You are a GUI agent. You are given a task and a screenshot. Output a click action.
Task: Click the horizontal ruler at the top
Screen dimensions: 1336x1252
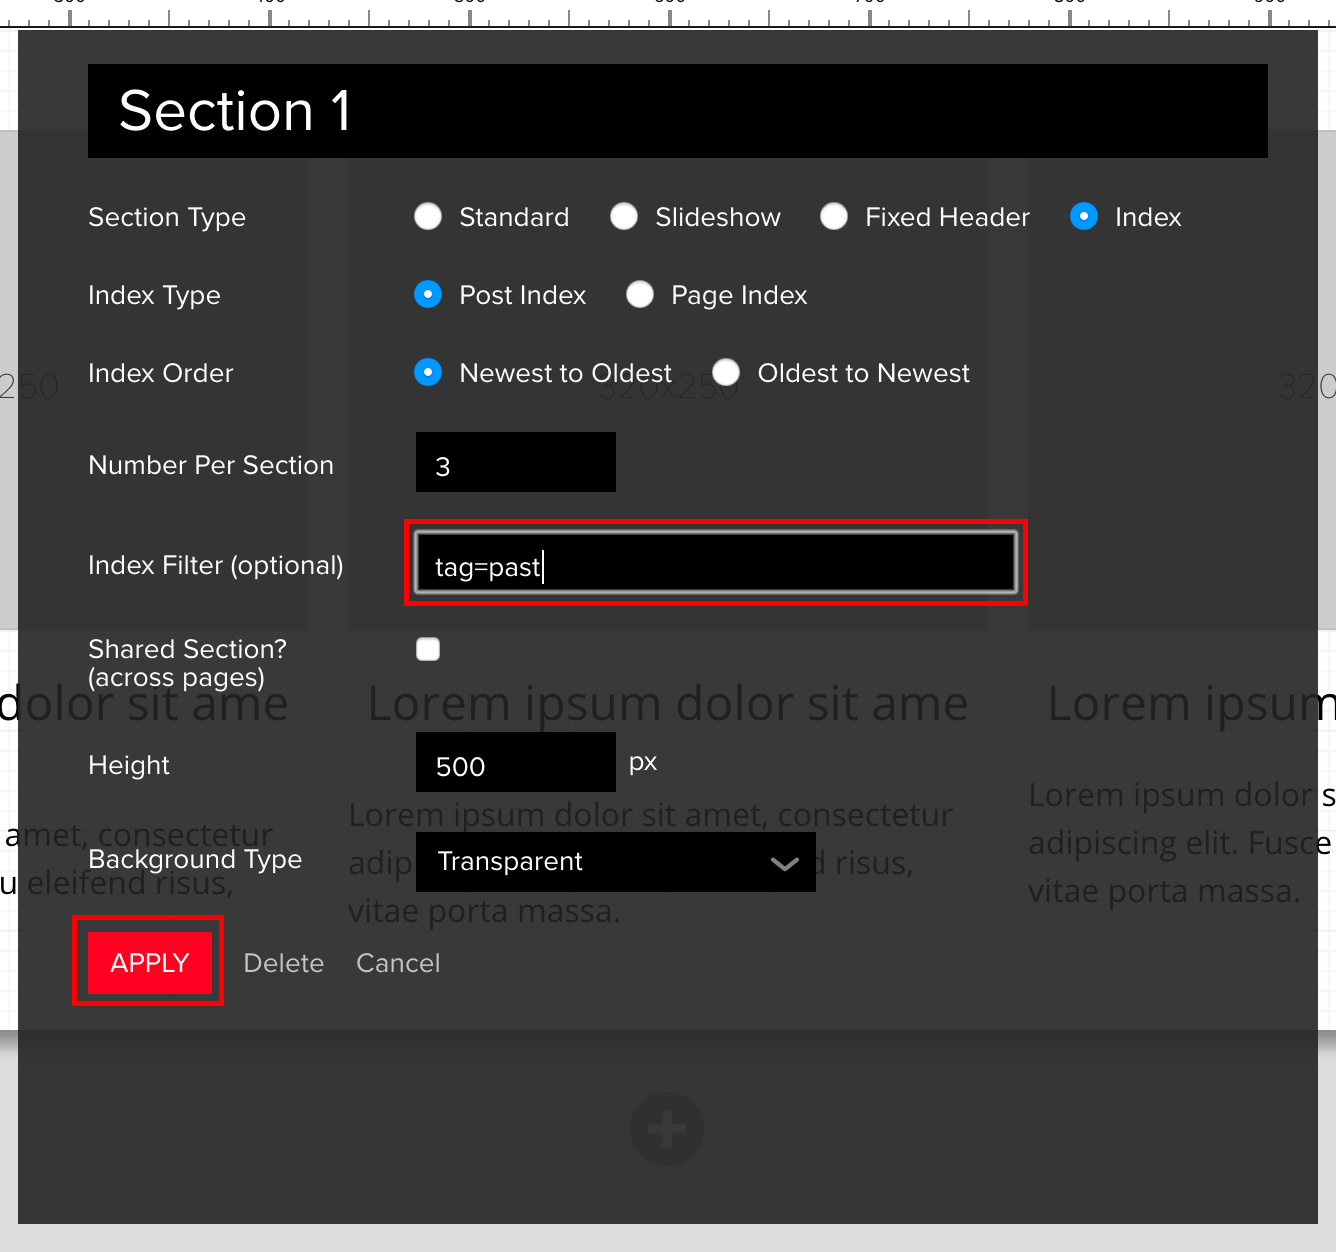pyautogui.click(x=668, y=12)
